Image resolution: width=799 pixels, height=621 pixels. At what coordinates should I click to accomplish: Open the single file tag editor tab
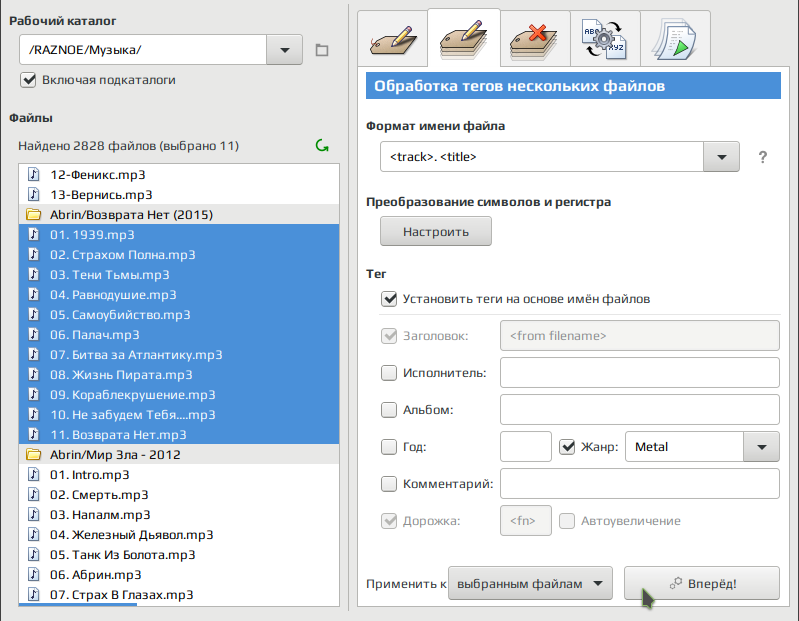pyautogui.click(x=393, y=39)
